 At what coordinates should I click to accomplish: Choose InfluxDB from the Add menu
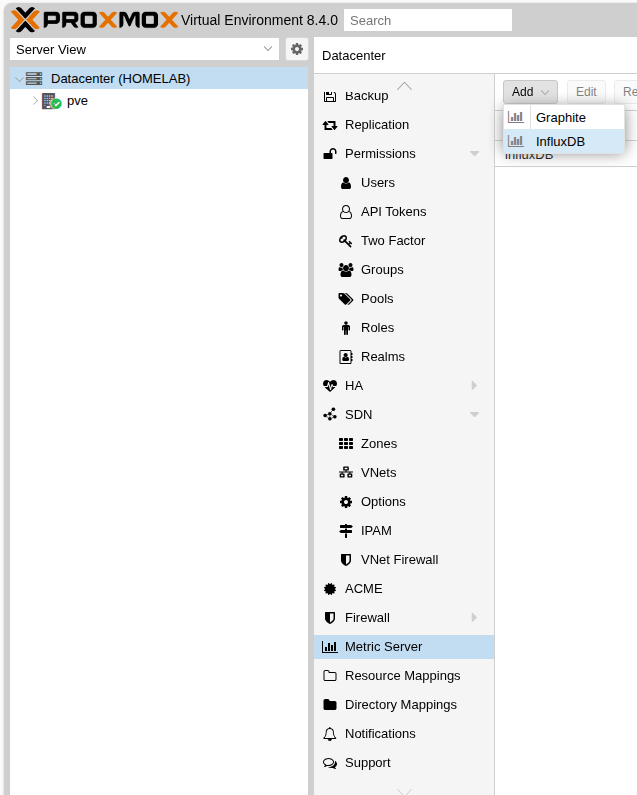coord(563,141)
